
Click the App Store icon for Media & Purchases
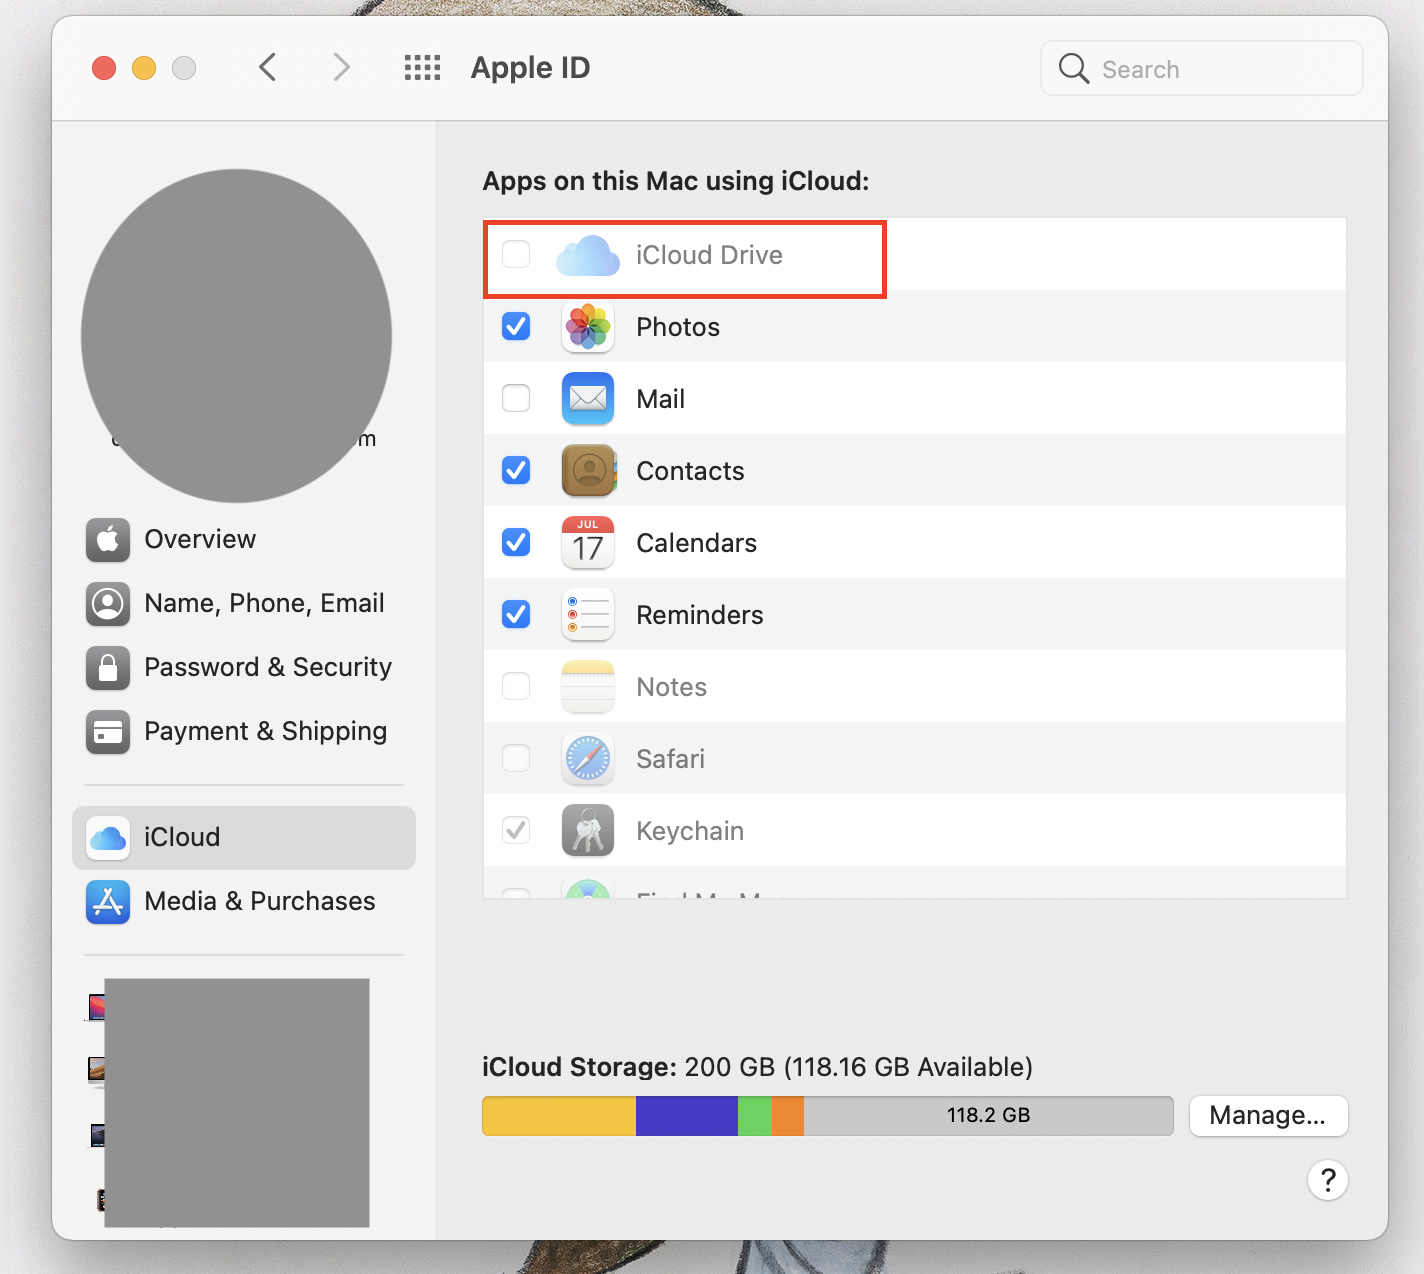pos(108,902)
